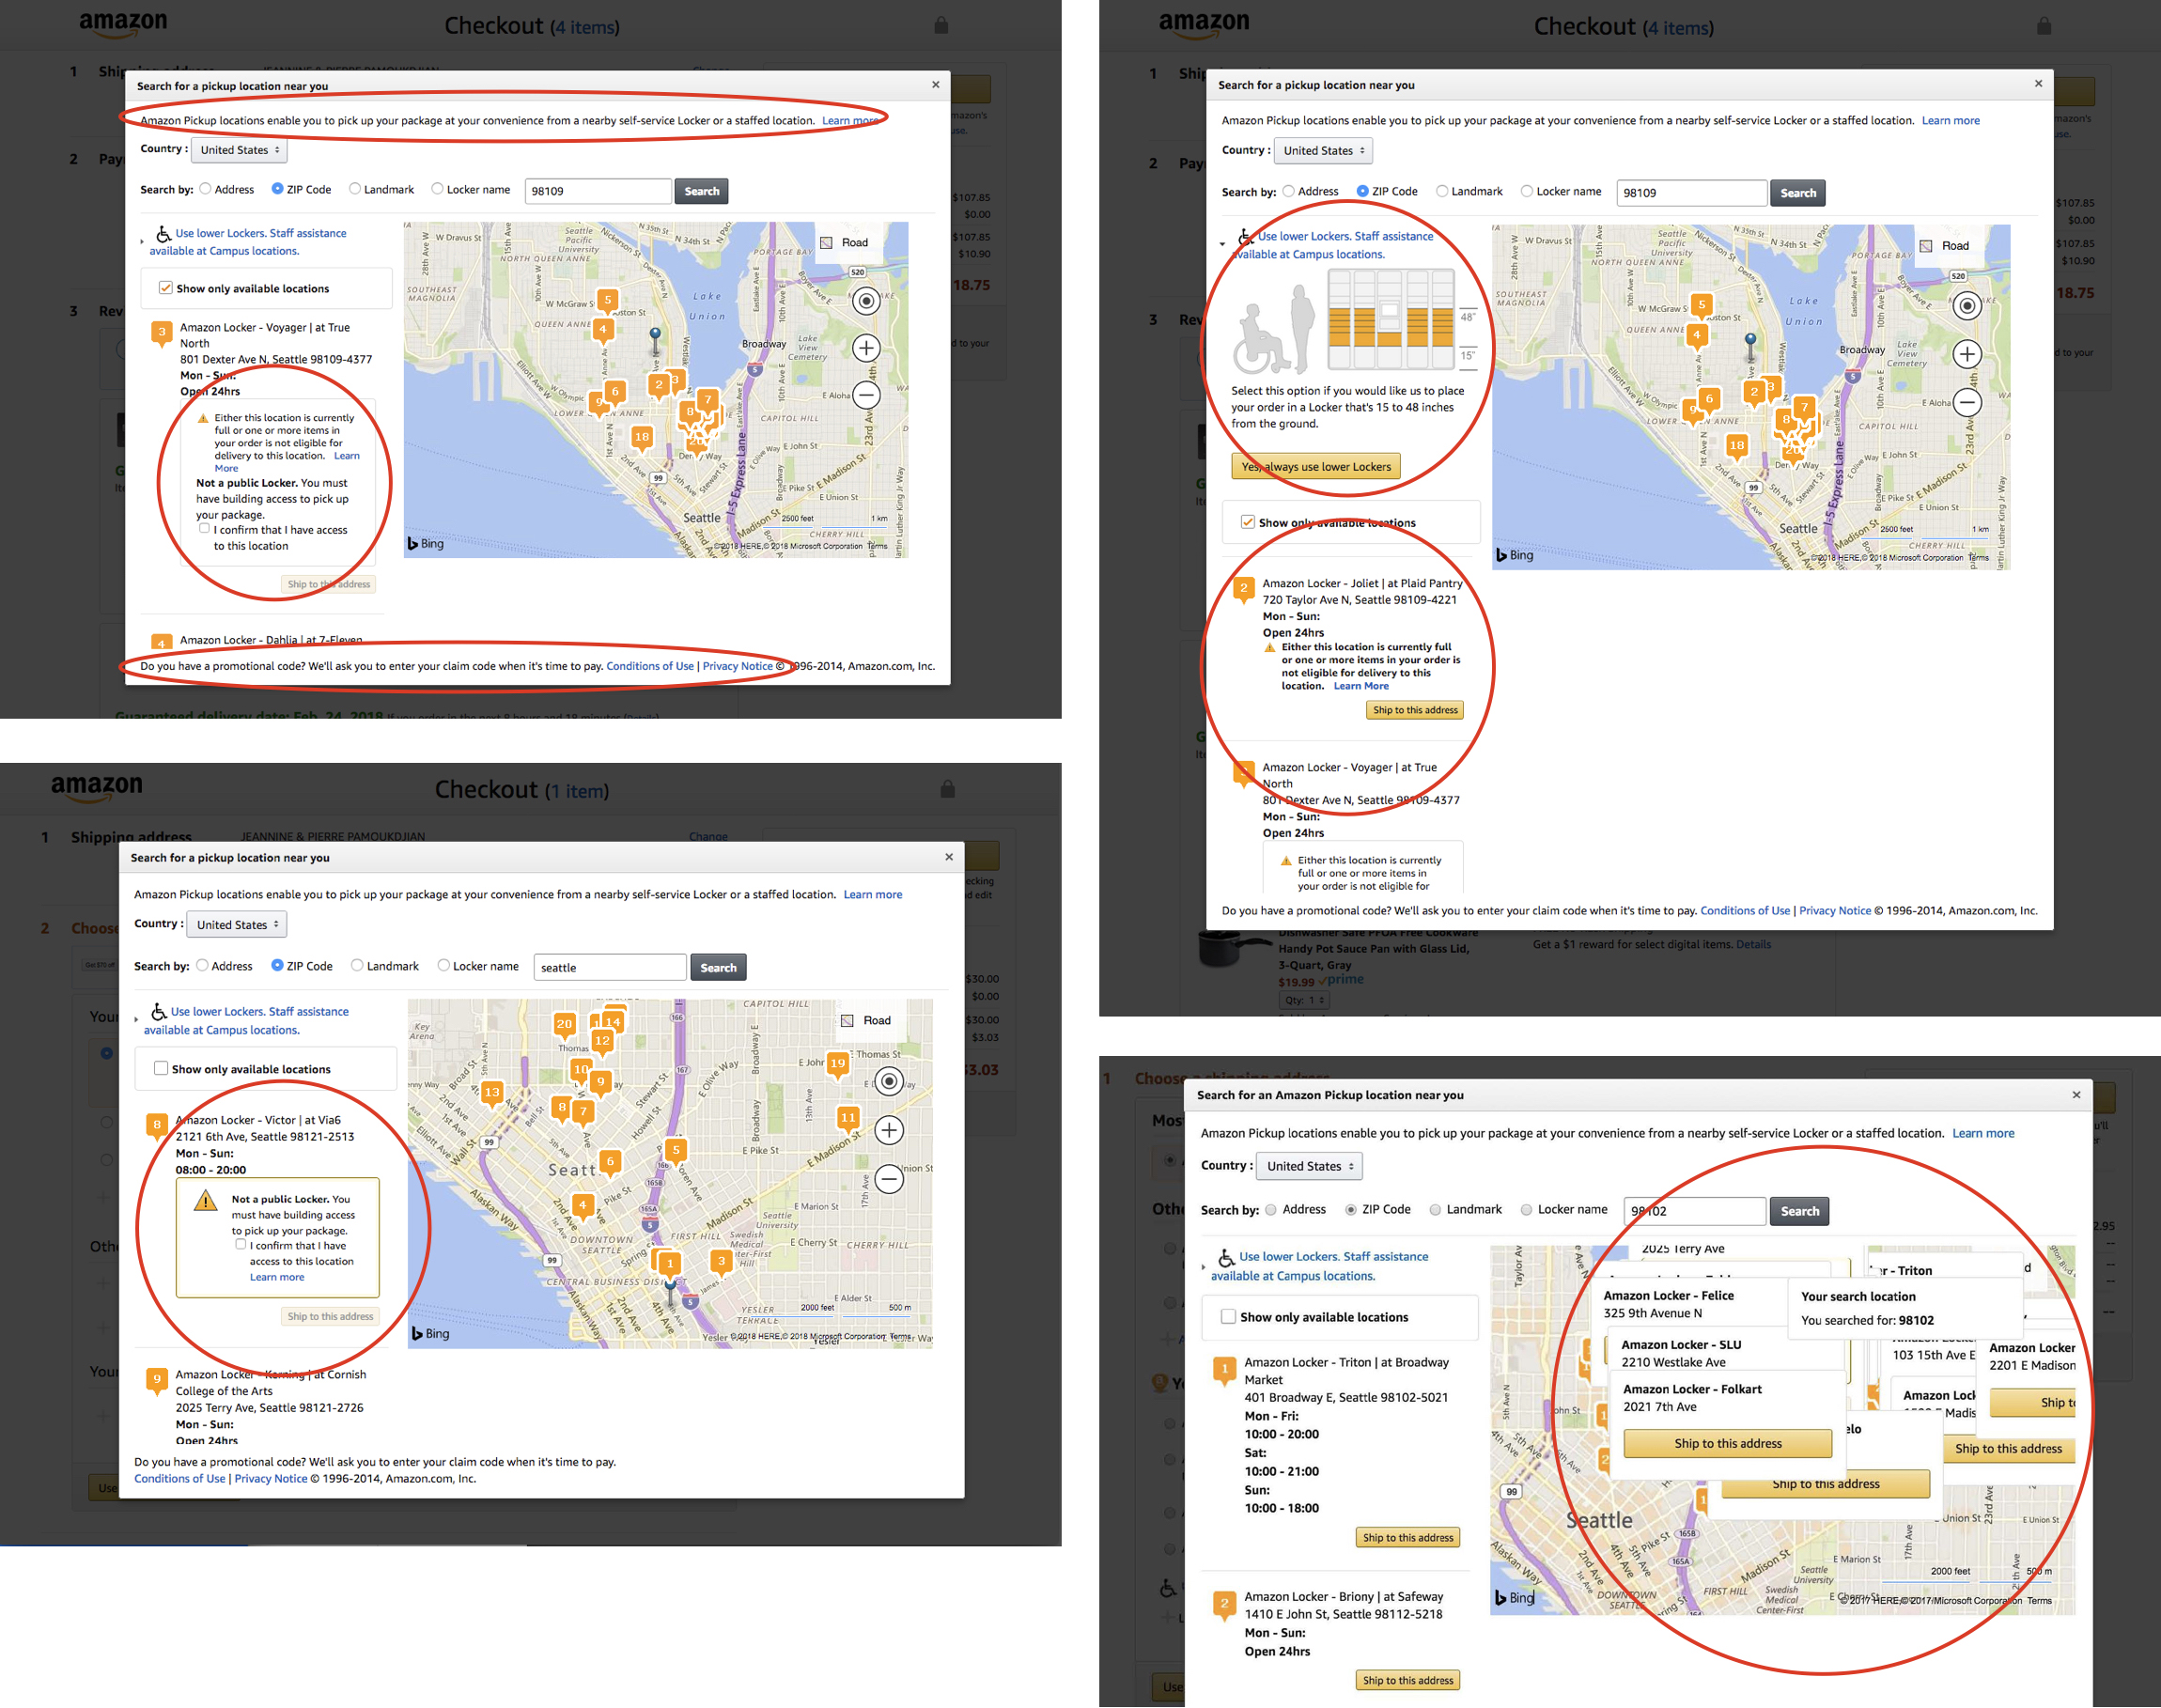Click amazon logo on Checkout (1 item) page
This screenshot has height=1708, width=2161.
[97, 788]
